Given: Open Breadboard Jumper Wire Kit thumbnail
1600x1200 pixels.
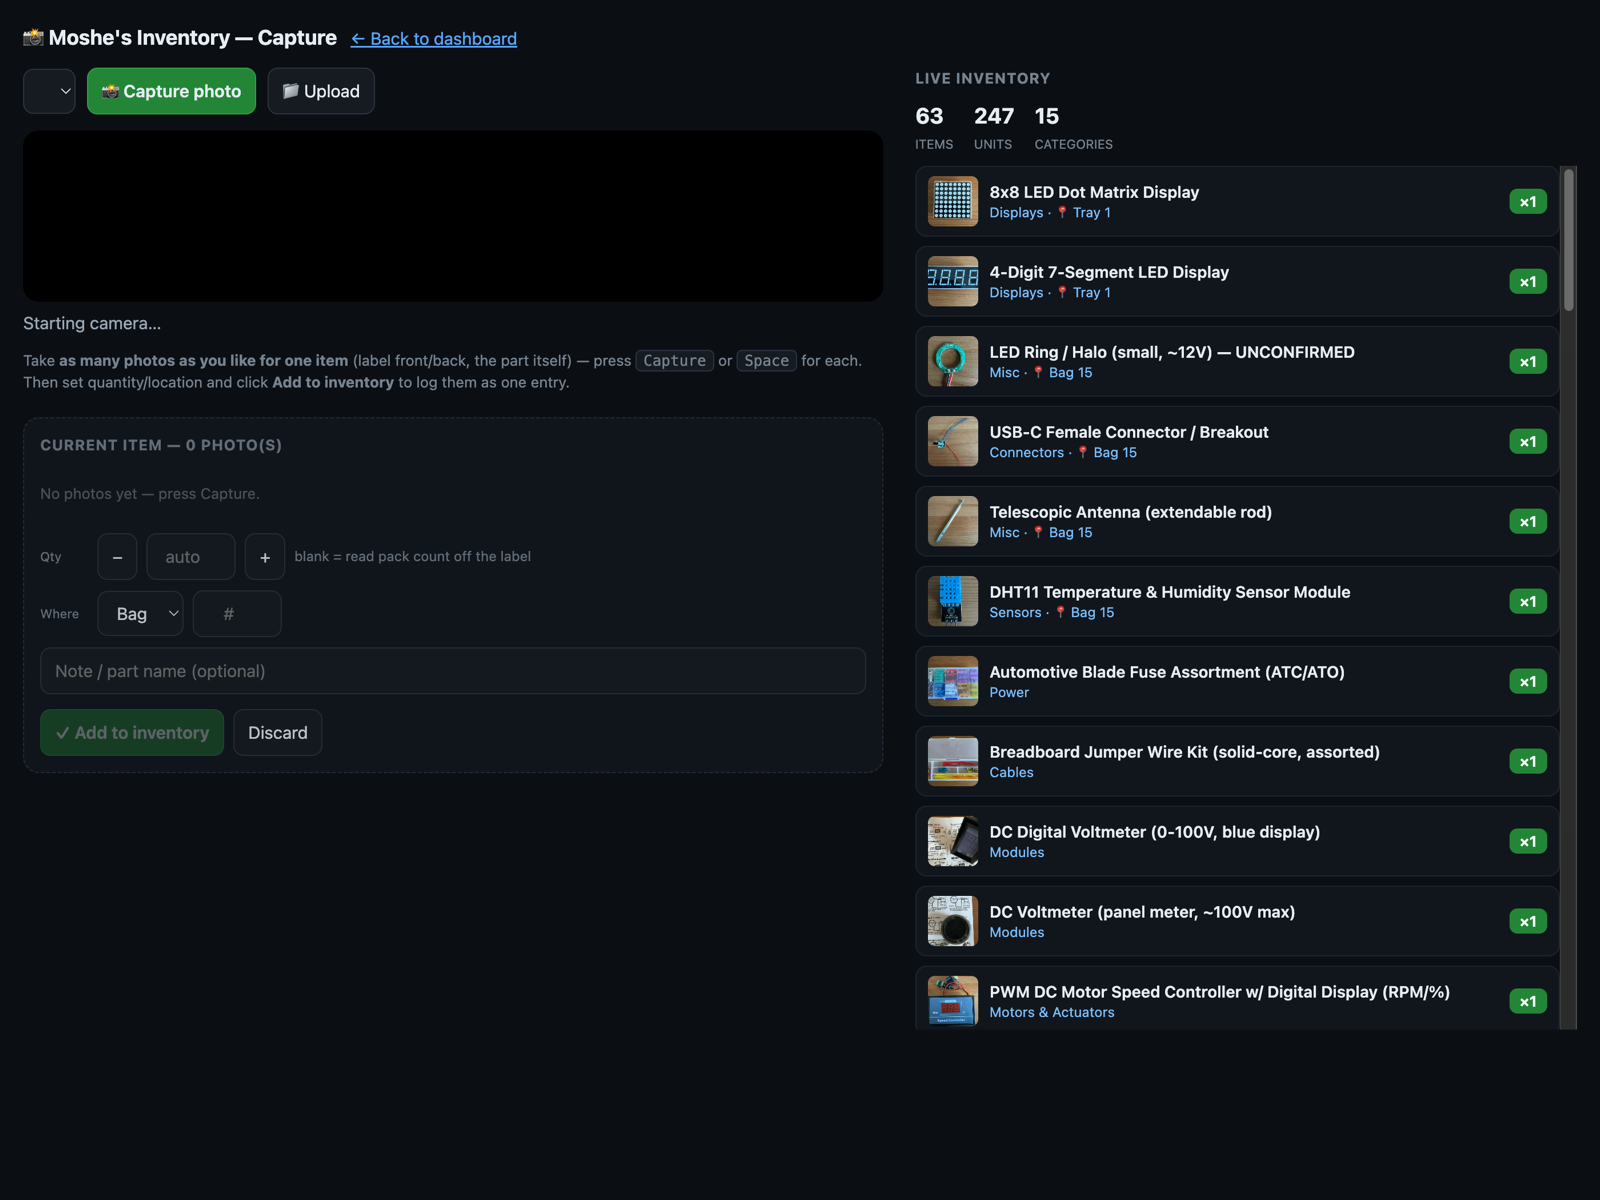Looking at the screenshot, I should (953, 761).
